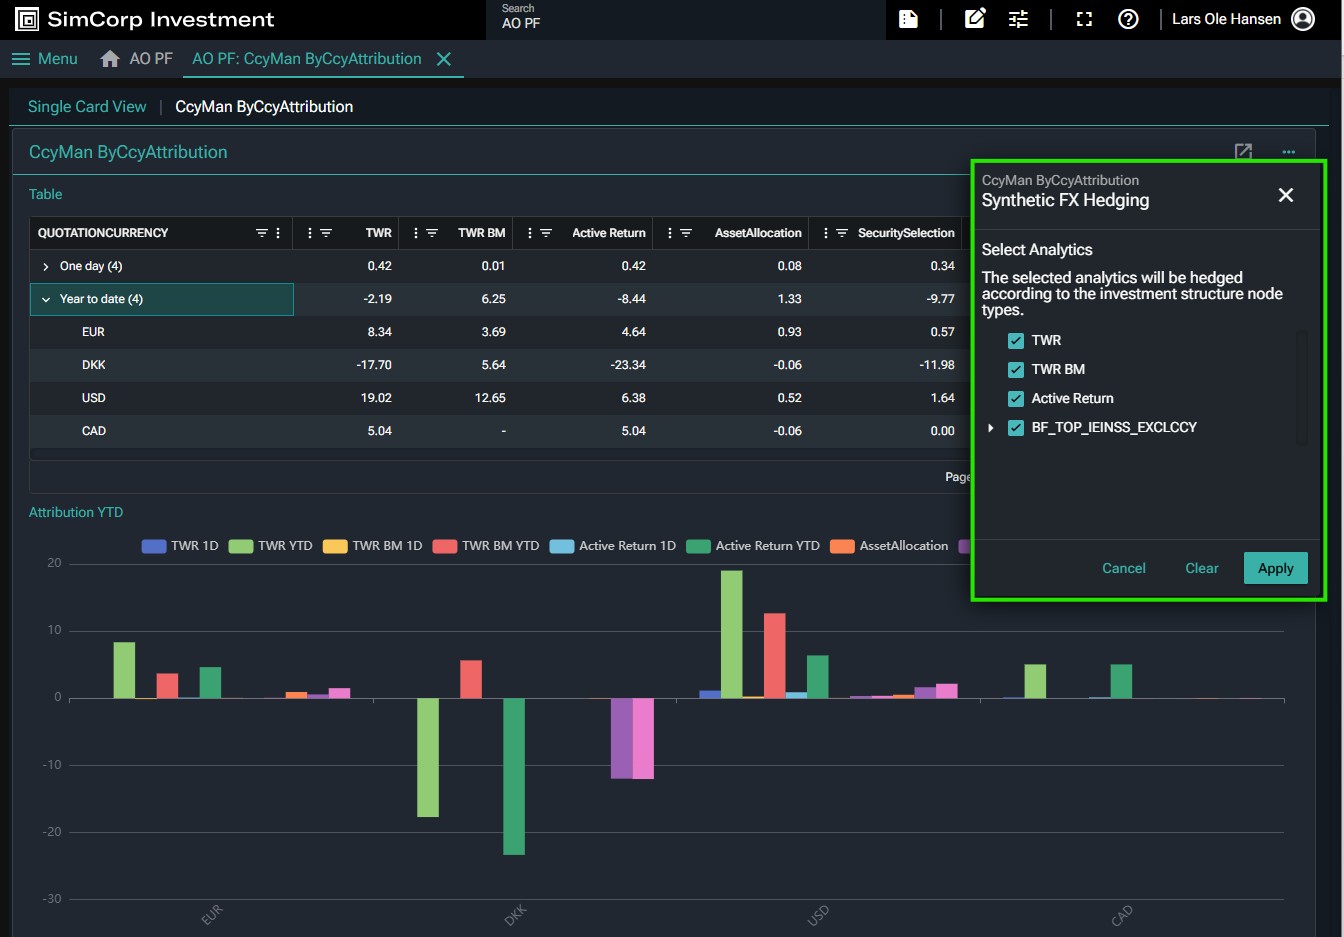Click the EUR AssetAllocation value 0.93
This screenshot has height=937, width=1344.
(789, 332)
